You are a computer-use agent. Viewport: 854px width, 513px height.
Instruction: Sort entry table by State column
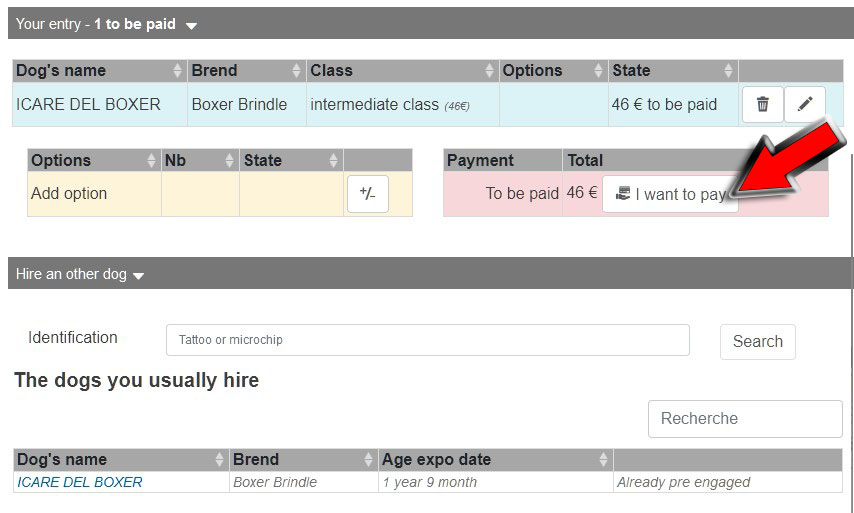(673, 70)
